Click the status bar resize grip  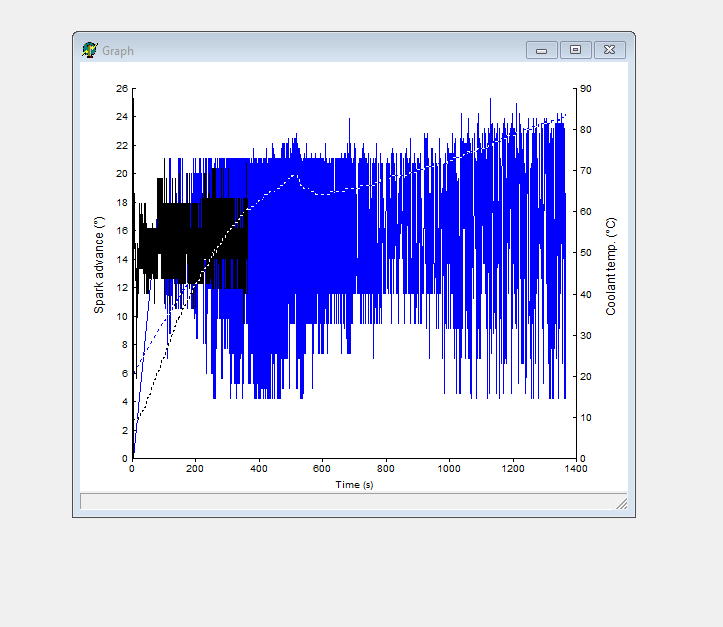pyautogui.click(x=622, y=504)
